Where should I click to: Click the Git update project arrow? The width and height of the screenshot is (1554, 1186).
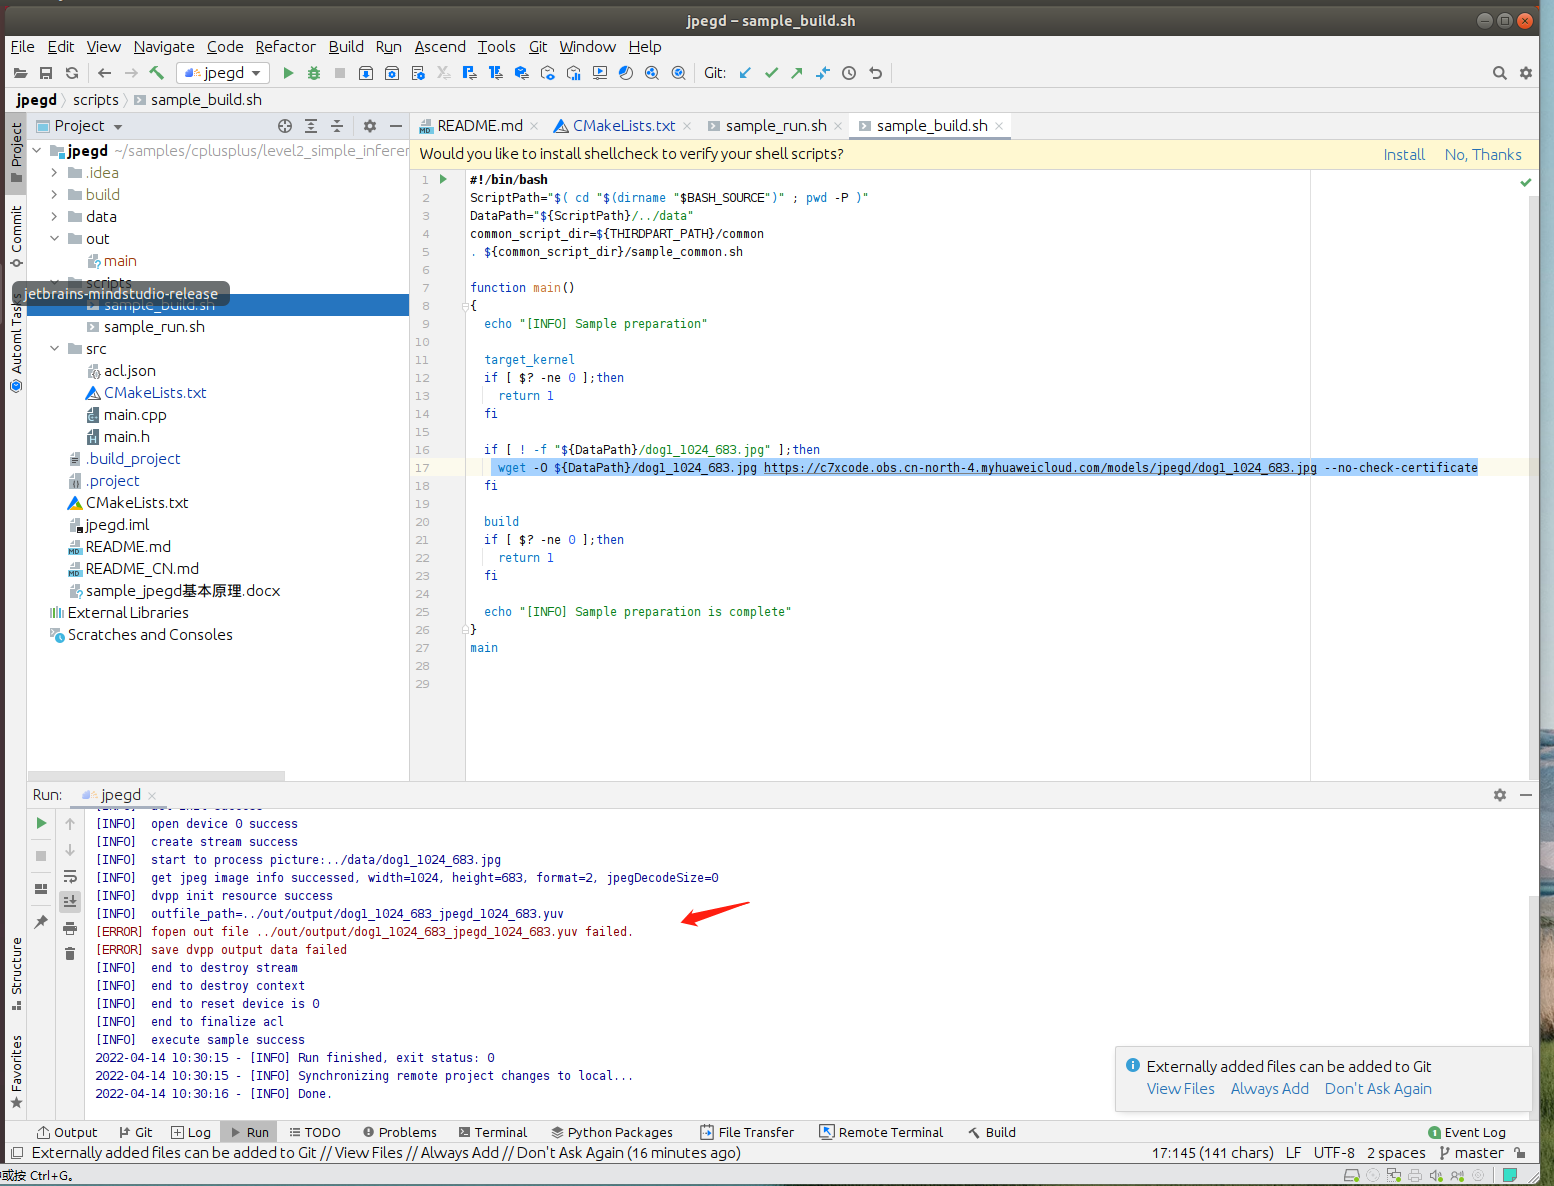click(745, 73)
